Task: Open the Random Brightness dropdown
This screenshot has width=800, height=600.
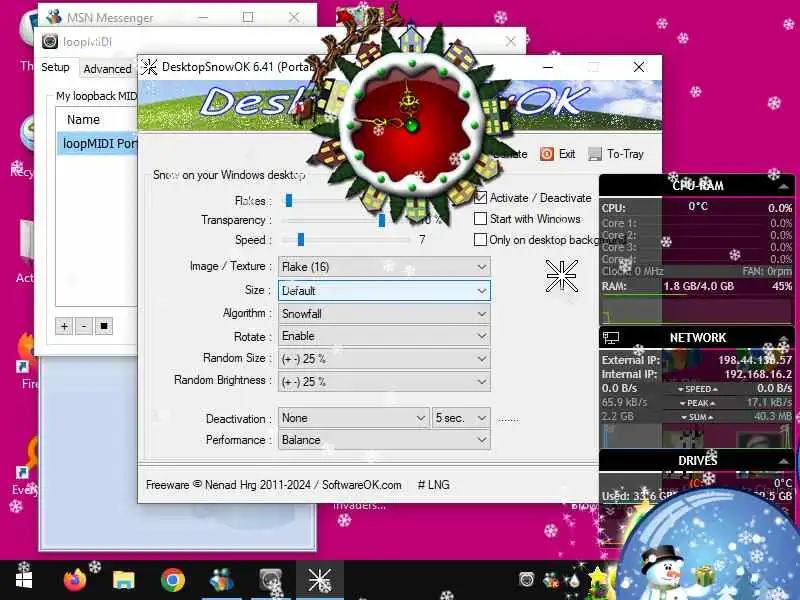Action: (x=384, y=382)
